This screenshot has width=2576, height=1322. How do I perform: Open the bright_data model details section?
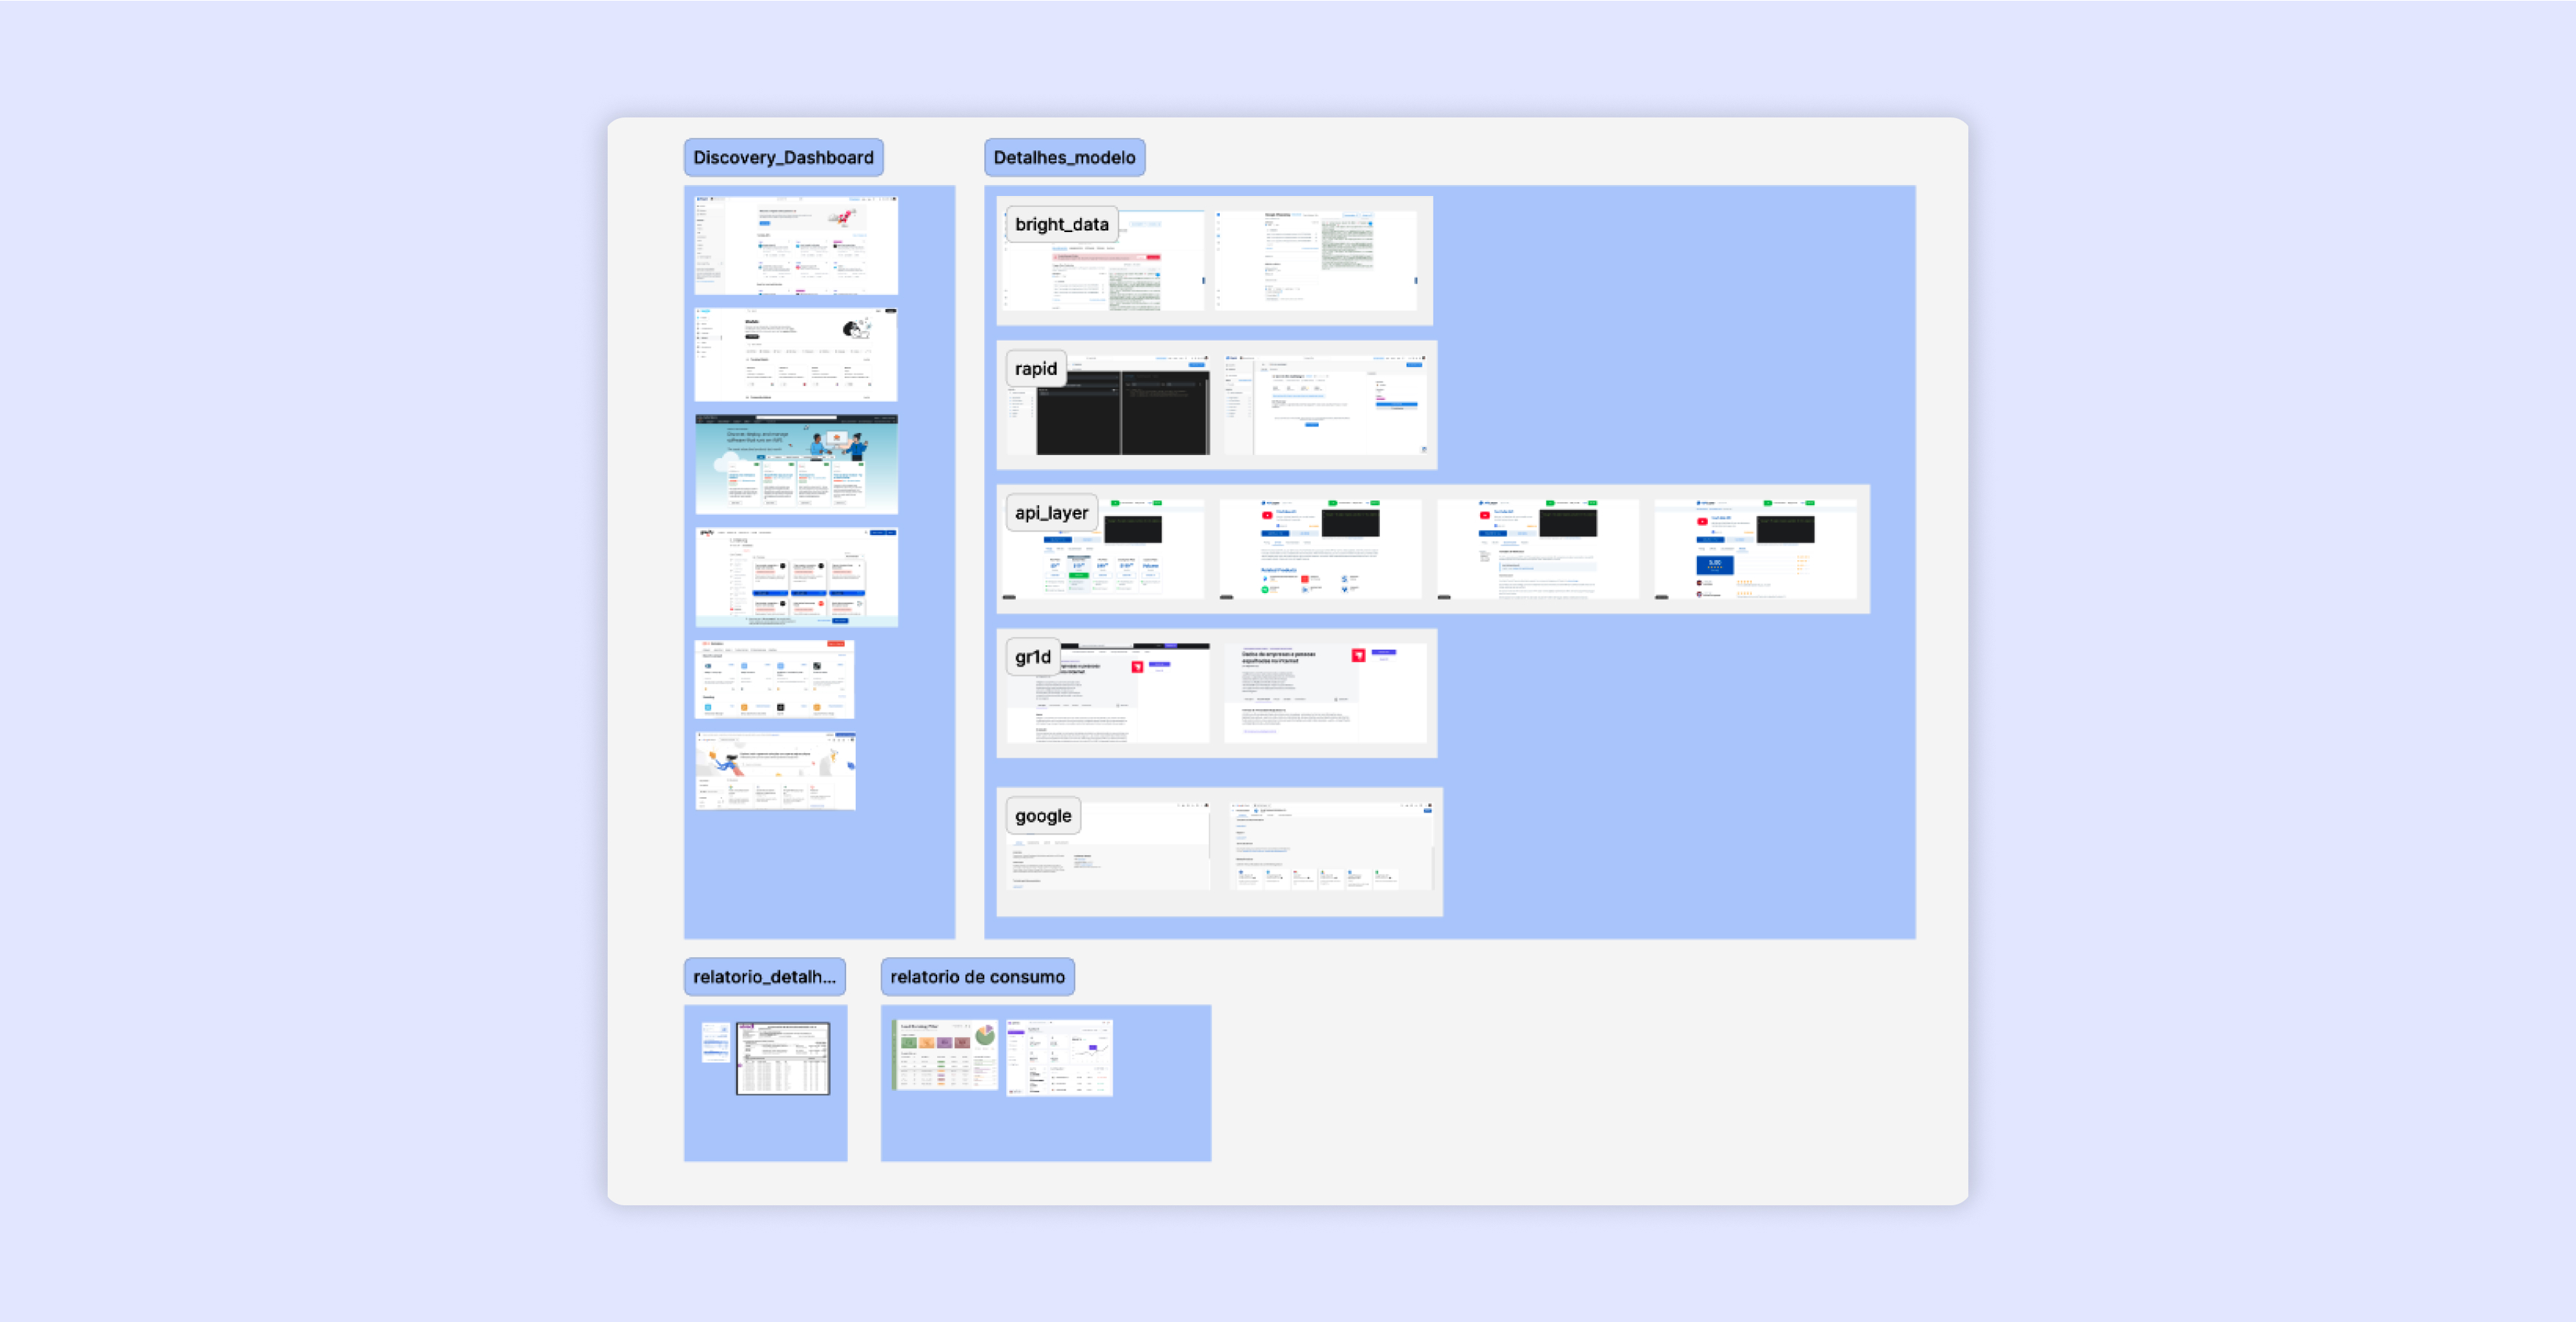click(x=1057, y=219)
